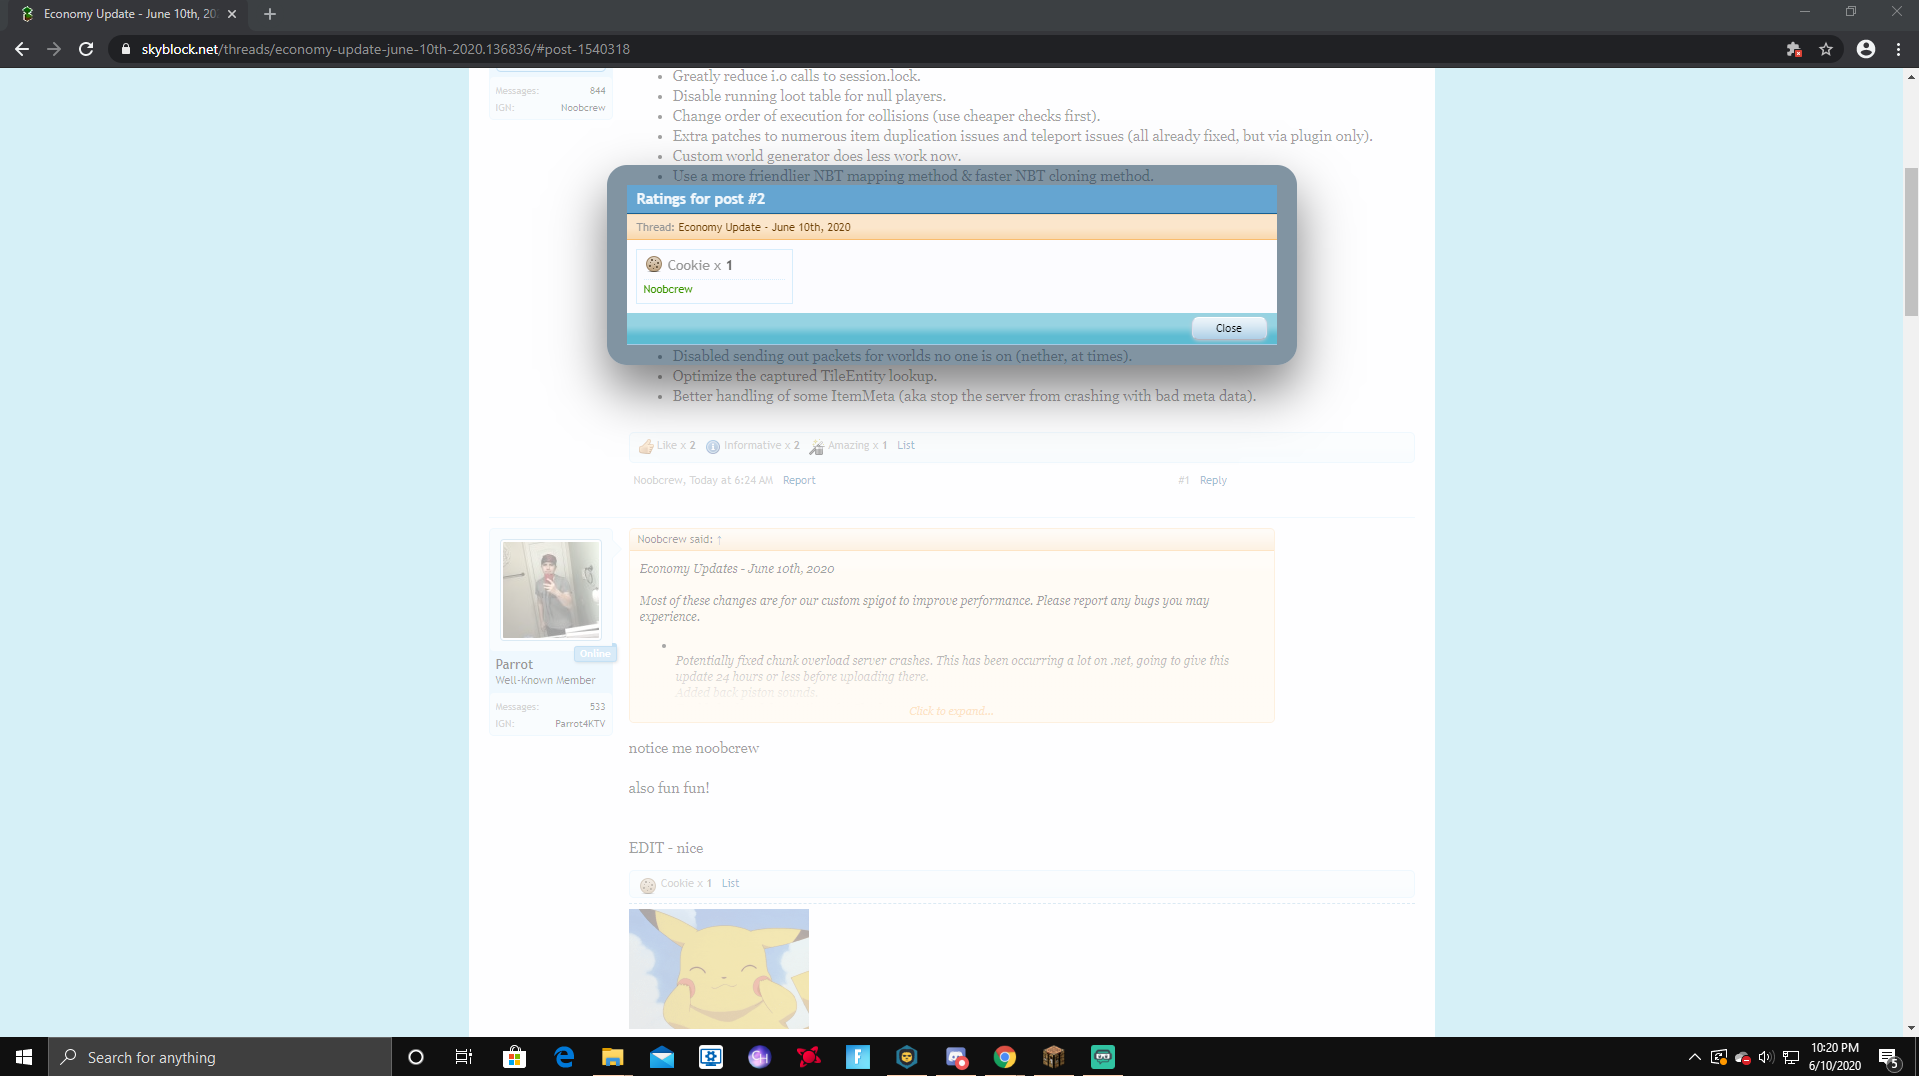Screen dimensions: 1919x1076
Task: Open Microsoft Edge from taskbar
Action: tap(564, 1057)
